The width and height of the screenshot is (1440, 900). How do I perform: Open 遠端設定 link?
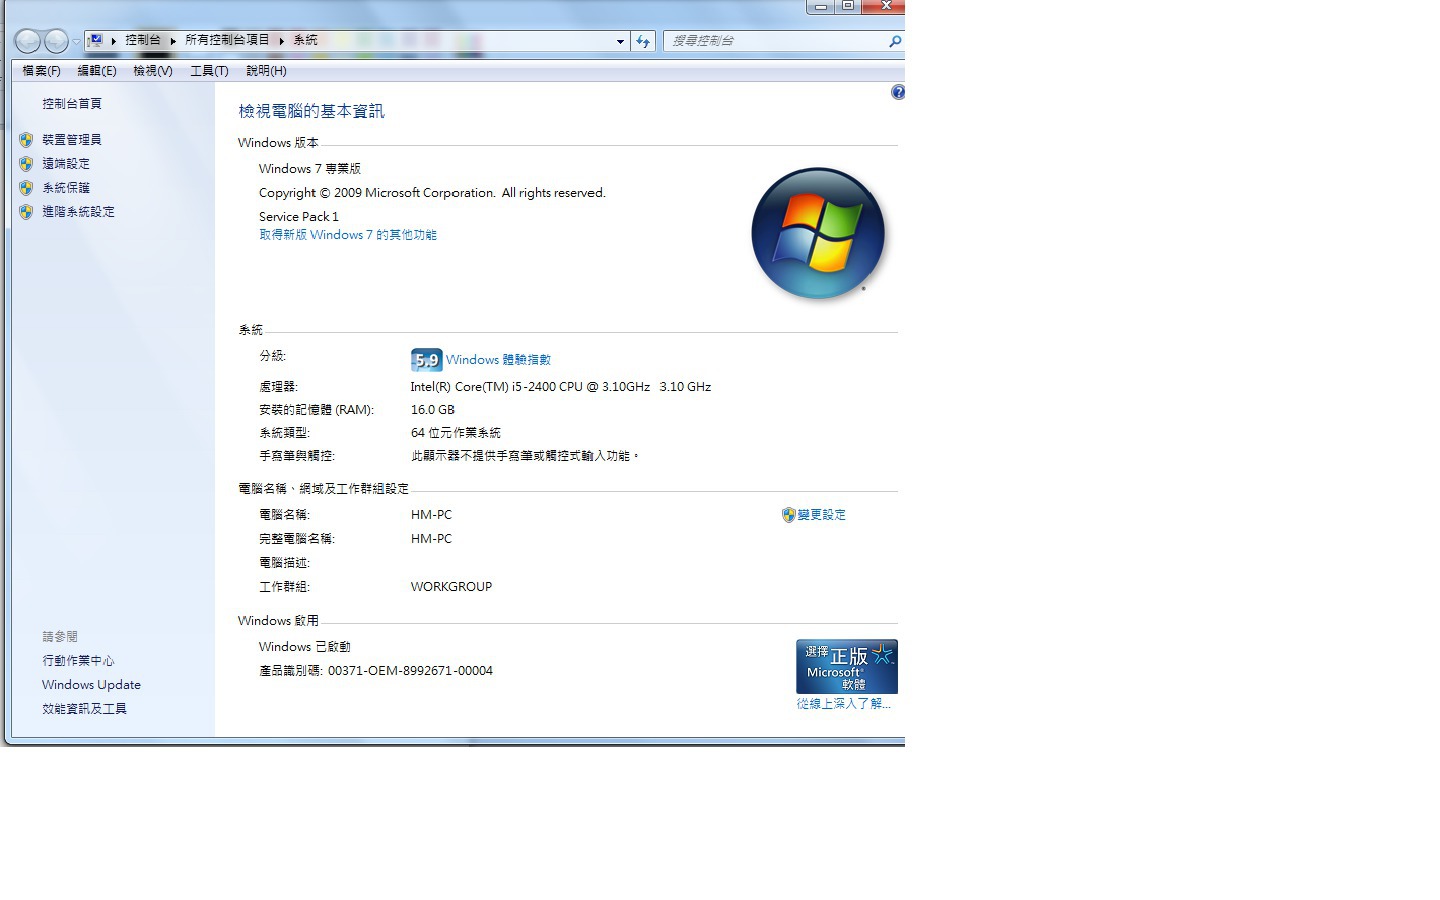(x=66, y=164)
